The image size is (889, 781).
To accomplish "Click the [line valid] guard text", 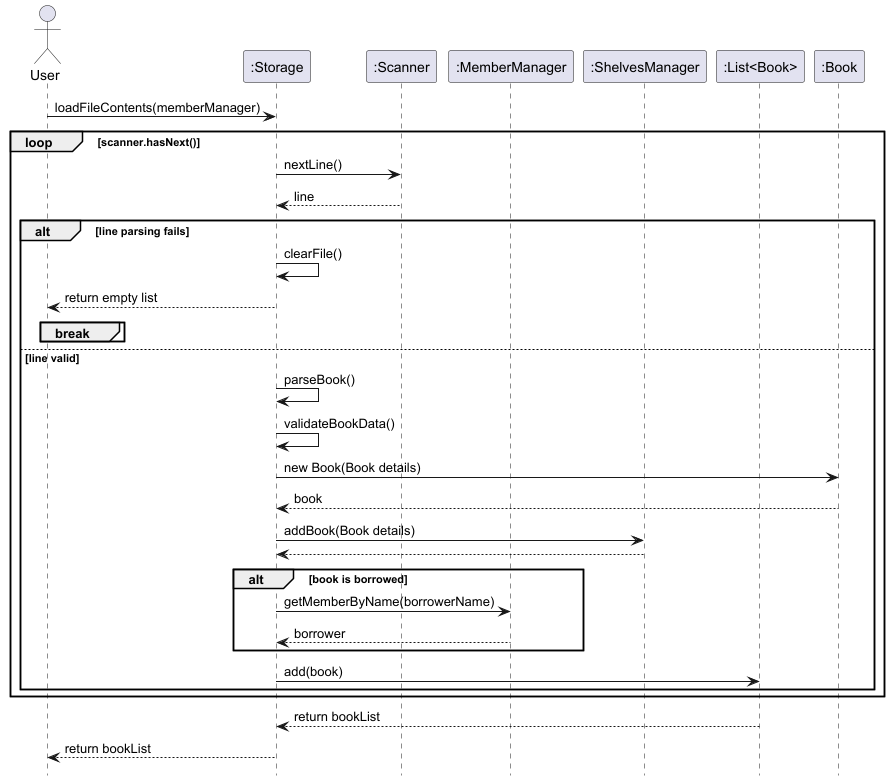I will (52, 358).
